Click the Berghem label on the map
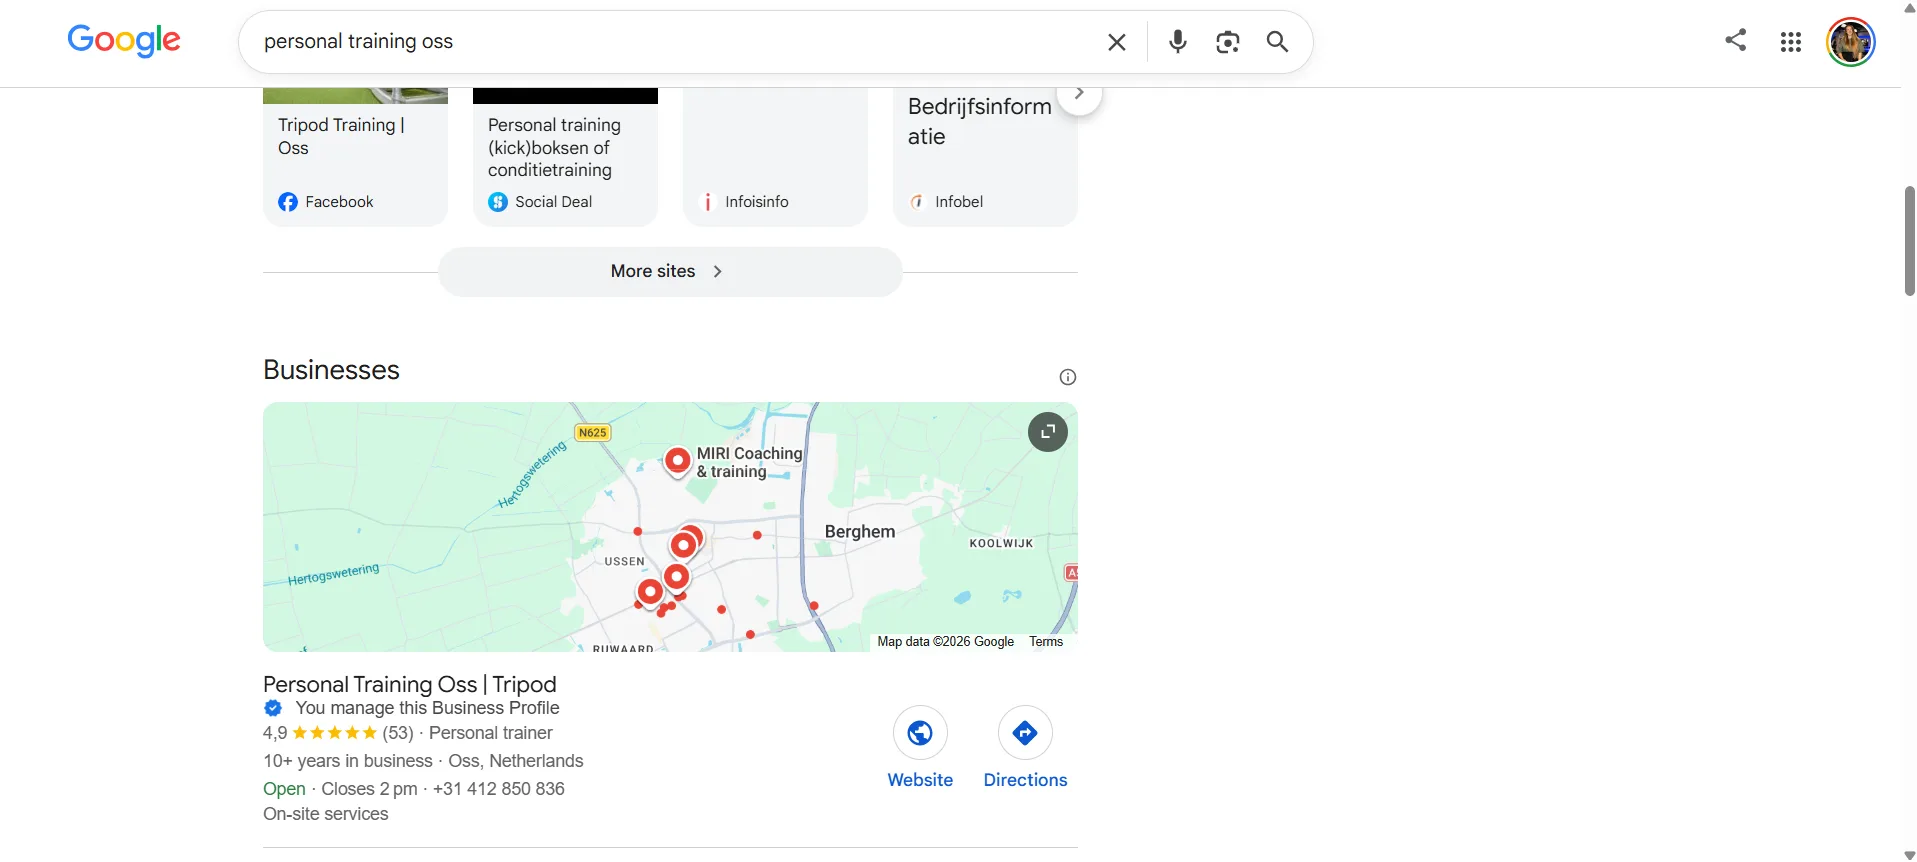 860,532
